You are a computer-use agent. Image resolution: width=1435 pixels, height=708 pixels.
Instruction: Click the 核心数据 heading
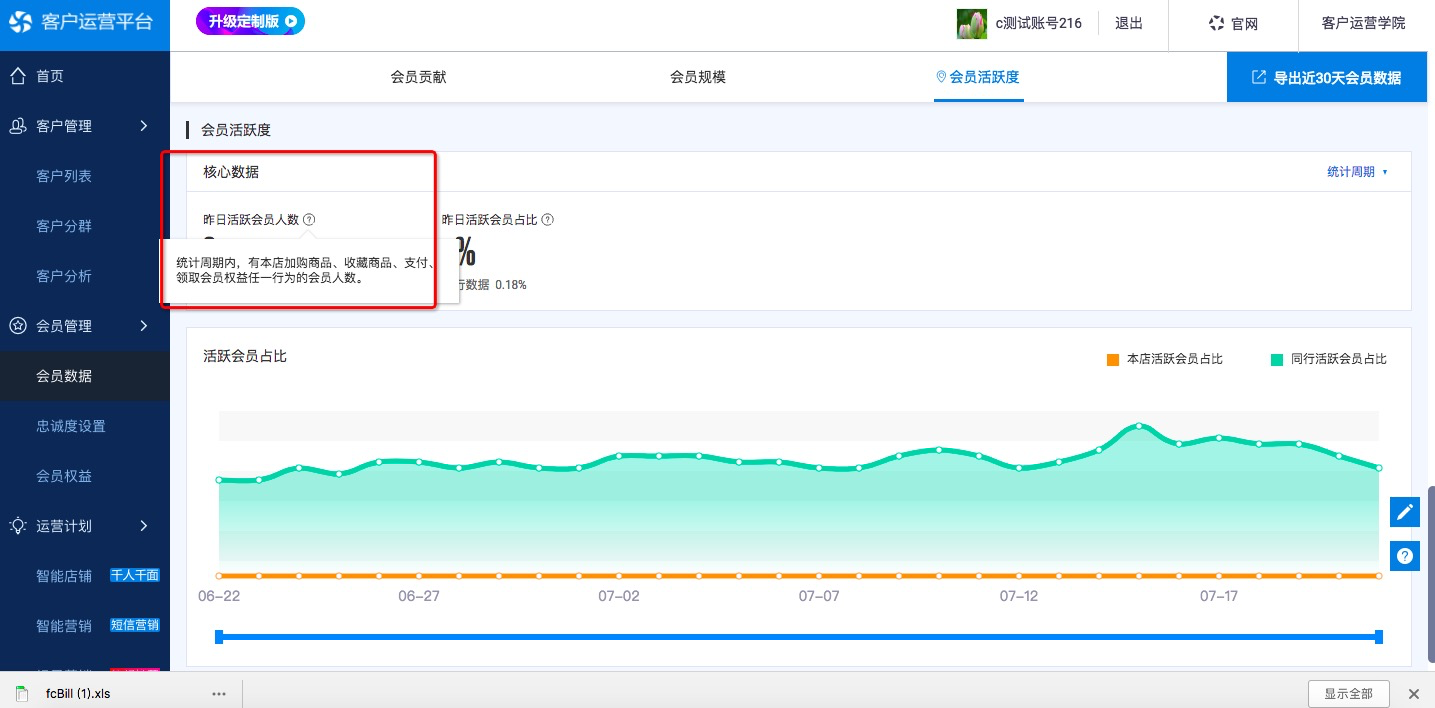(231, 172)
